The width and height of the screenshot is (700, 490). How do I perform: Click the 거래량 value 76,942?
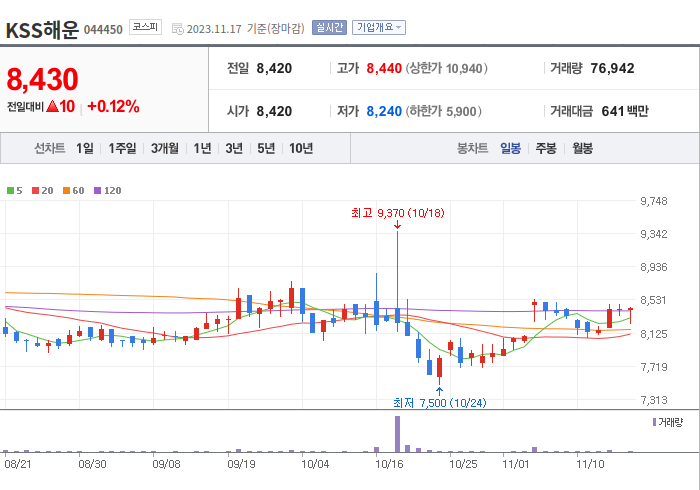[x=612, y=68]
